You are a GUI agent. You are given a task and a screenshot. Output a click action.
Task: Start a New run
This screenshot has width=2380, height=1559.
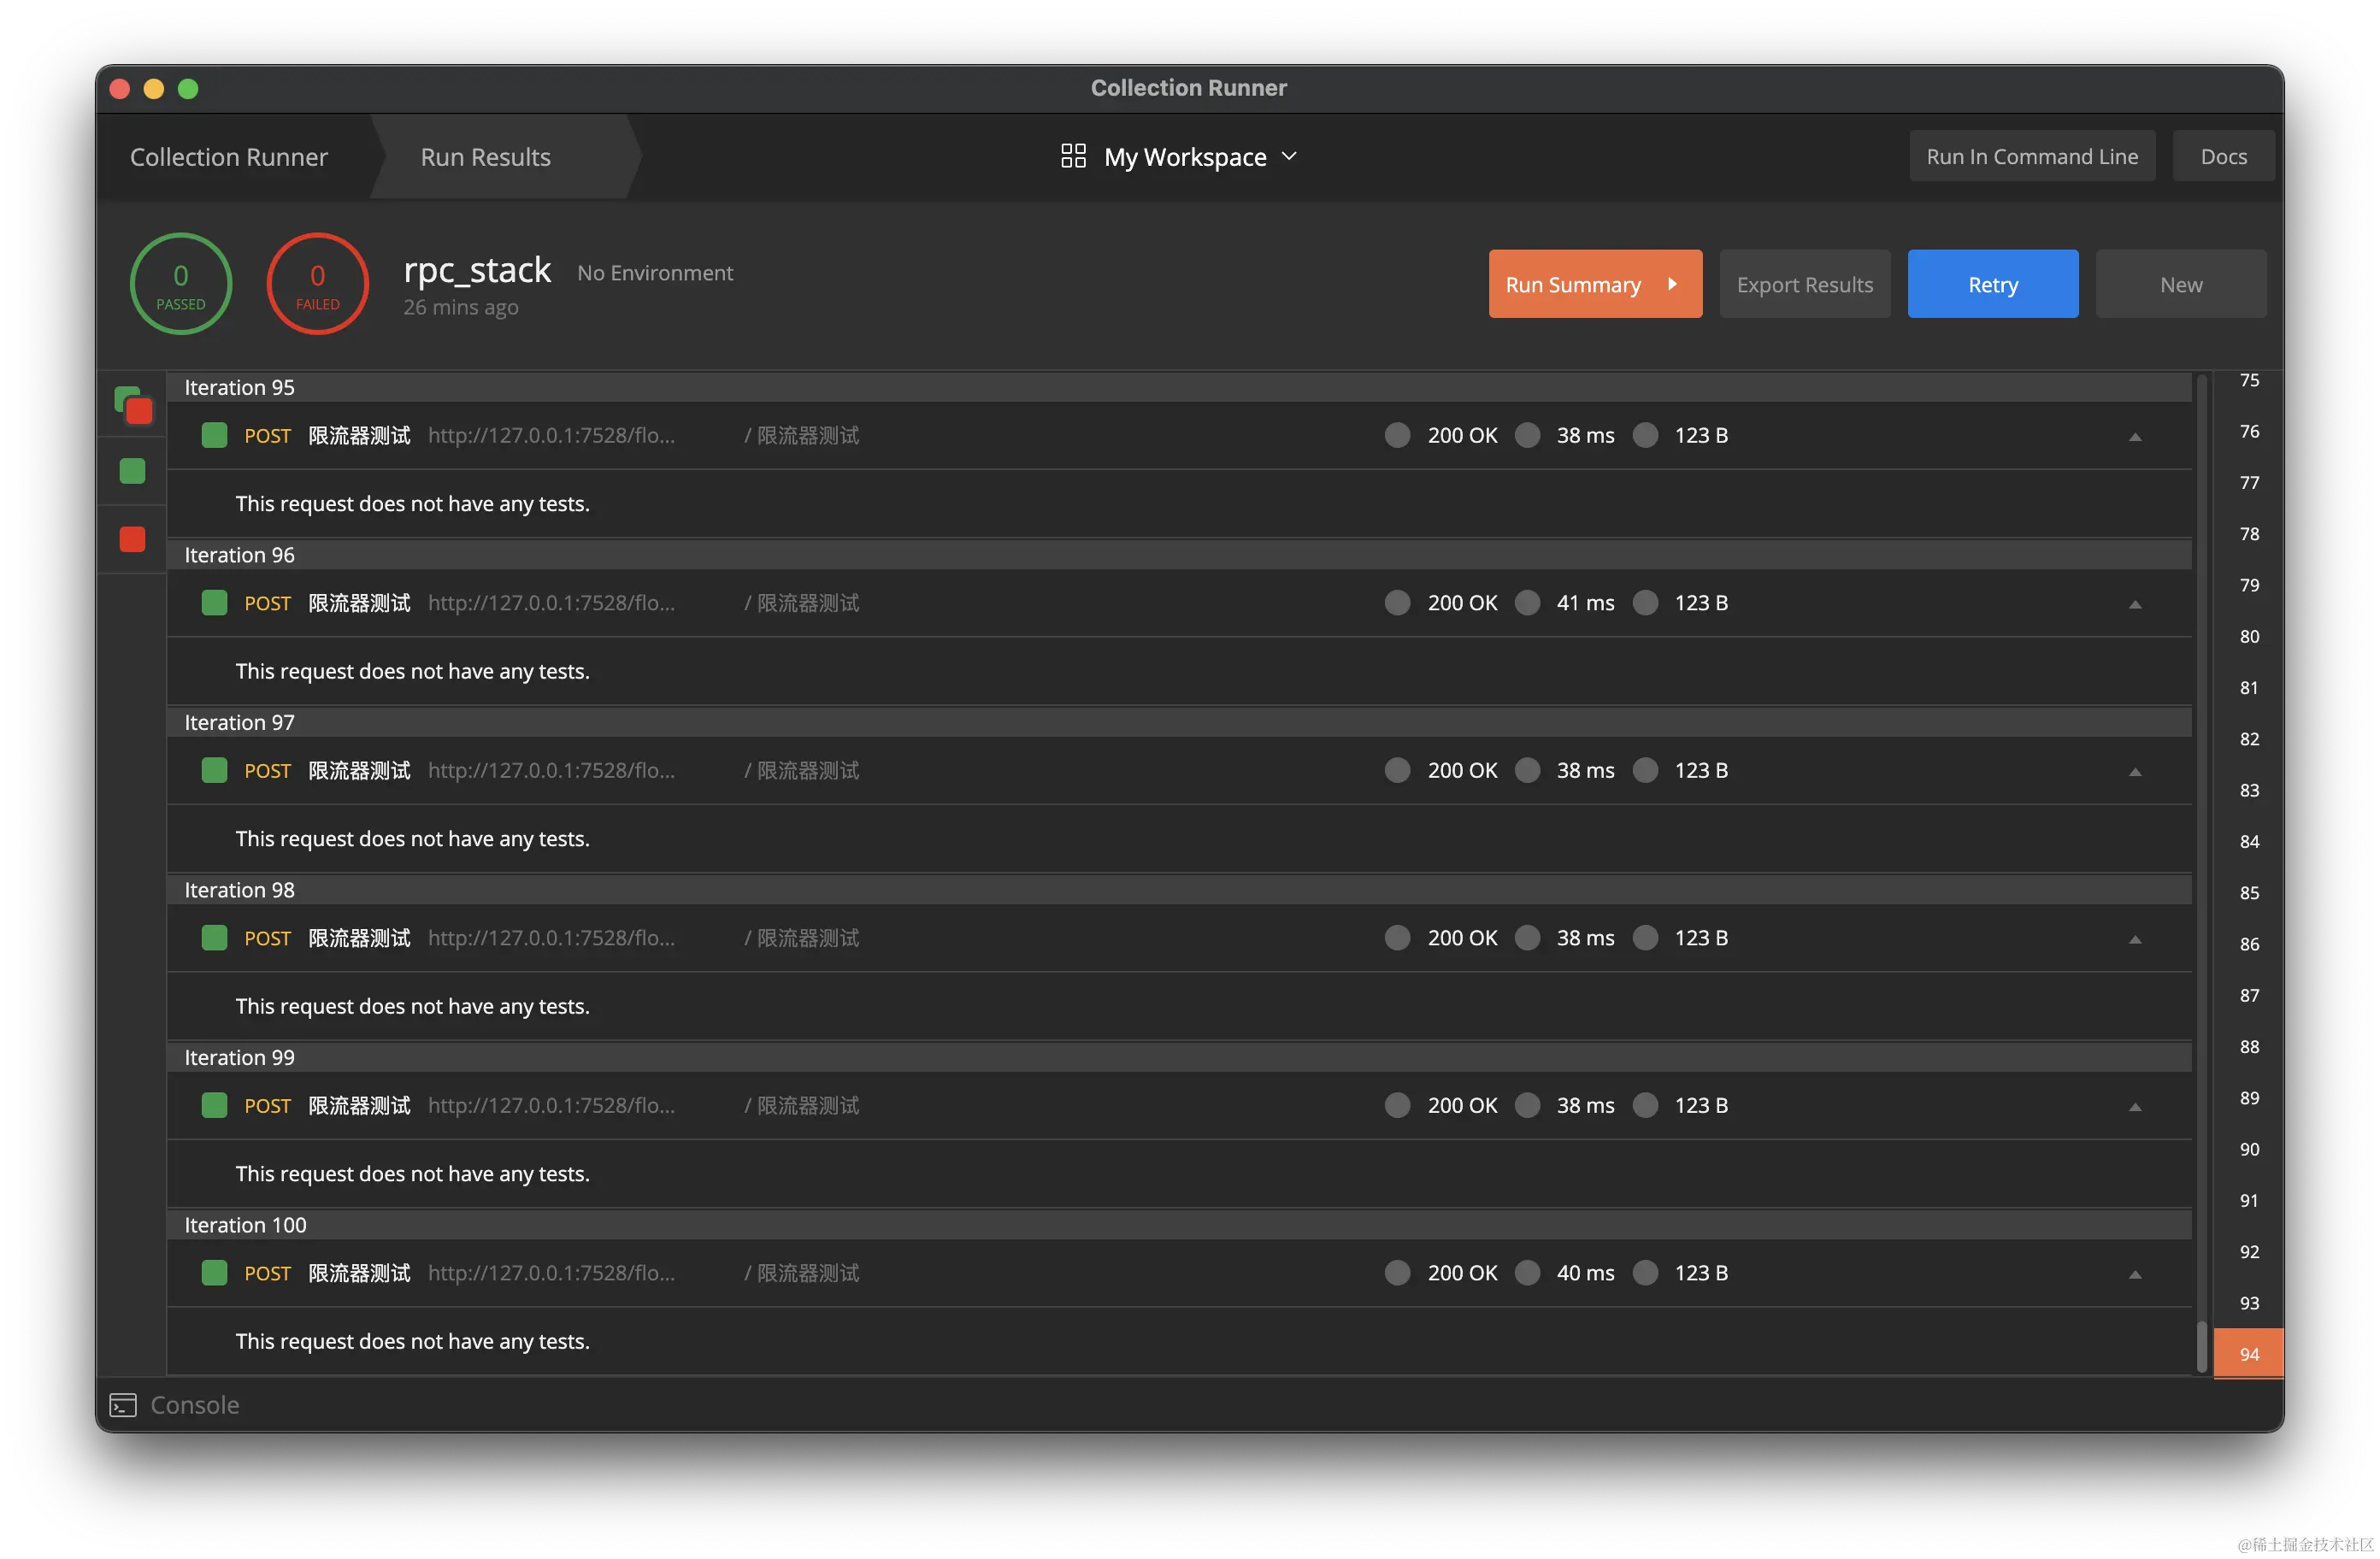[2180, 284]
